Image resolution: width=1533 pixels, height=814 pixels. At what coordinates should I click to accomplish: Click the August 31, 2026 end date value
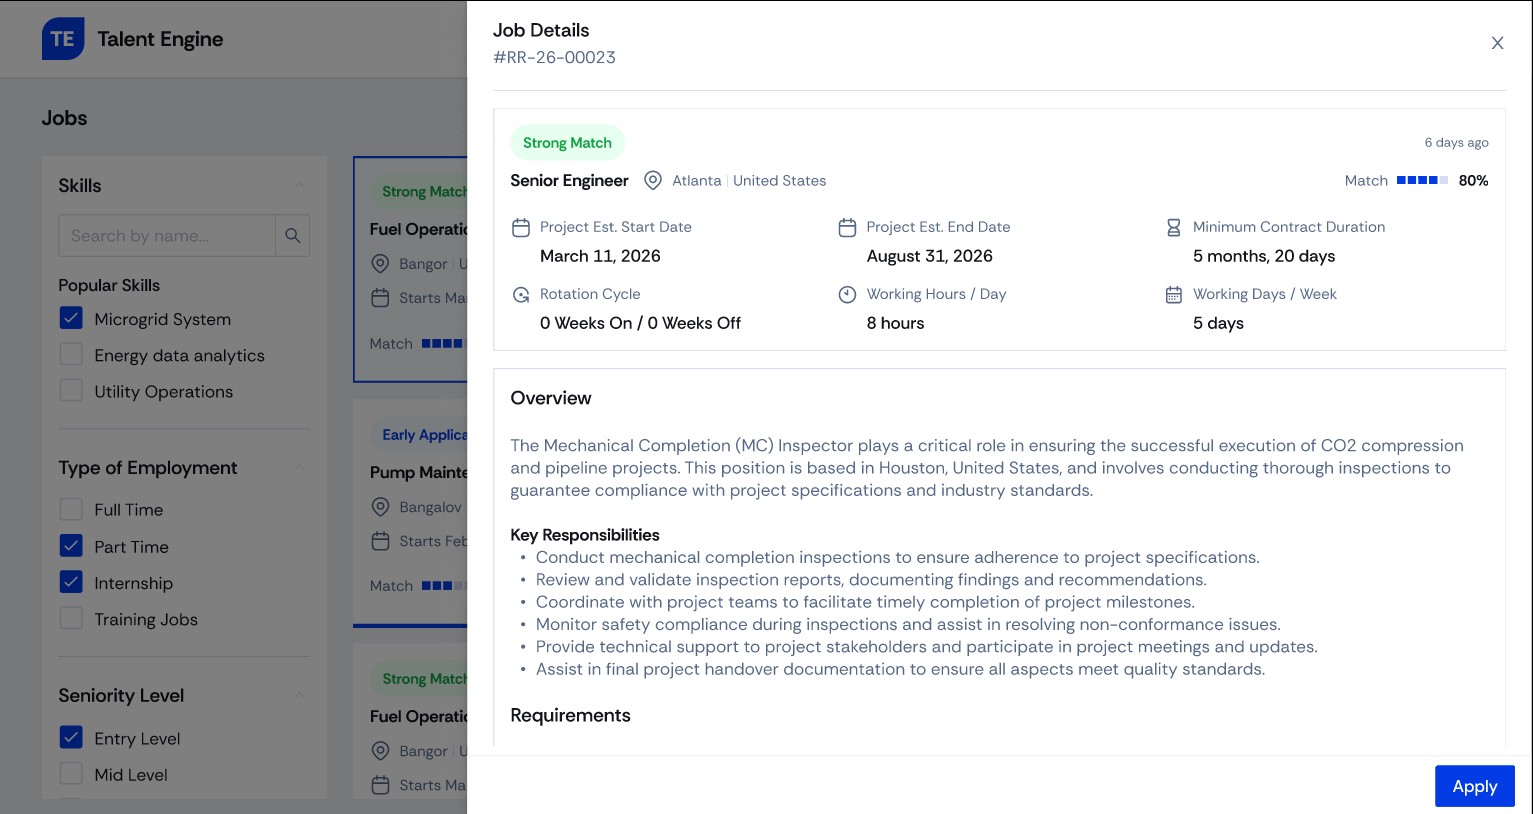pyautogui.click(x=930, y=256)
